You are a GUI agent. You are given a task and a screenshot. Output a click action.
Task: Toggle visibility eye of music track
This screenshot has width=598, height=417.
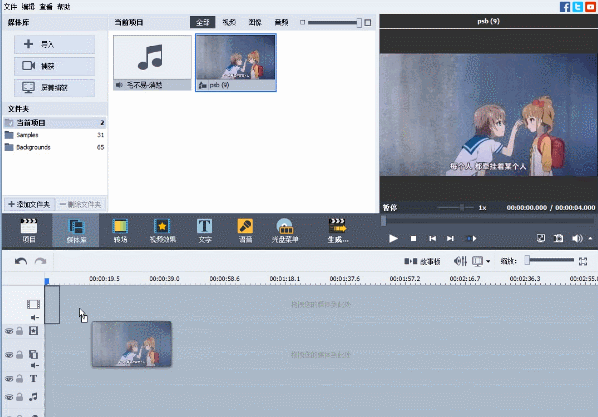pos(9,397)
